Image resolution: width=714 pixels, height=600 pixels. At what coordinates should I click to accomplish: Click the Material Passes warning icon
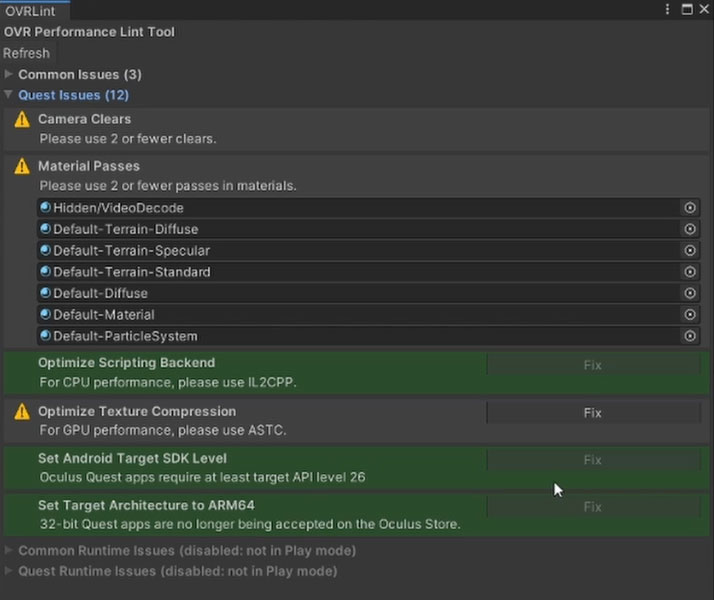22,167
